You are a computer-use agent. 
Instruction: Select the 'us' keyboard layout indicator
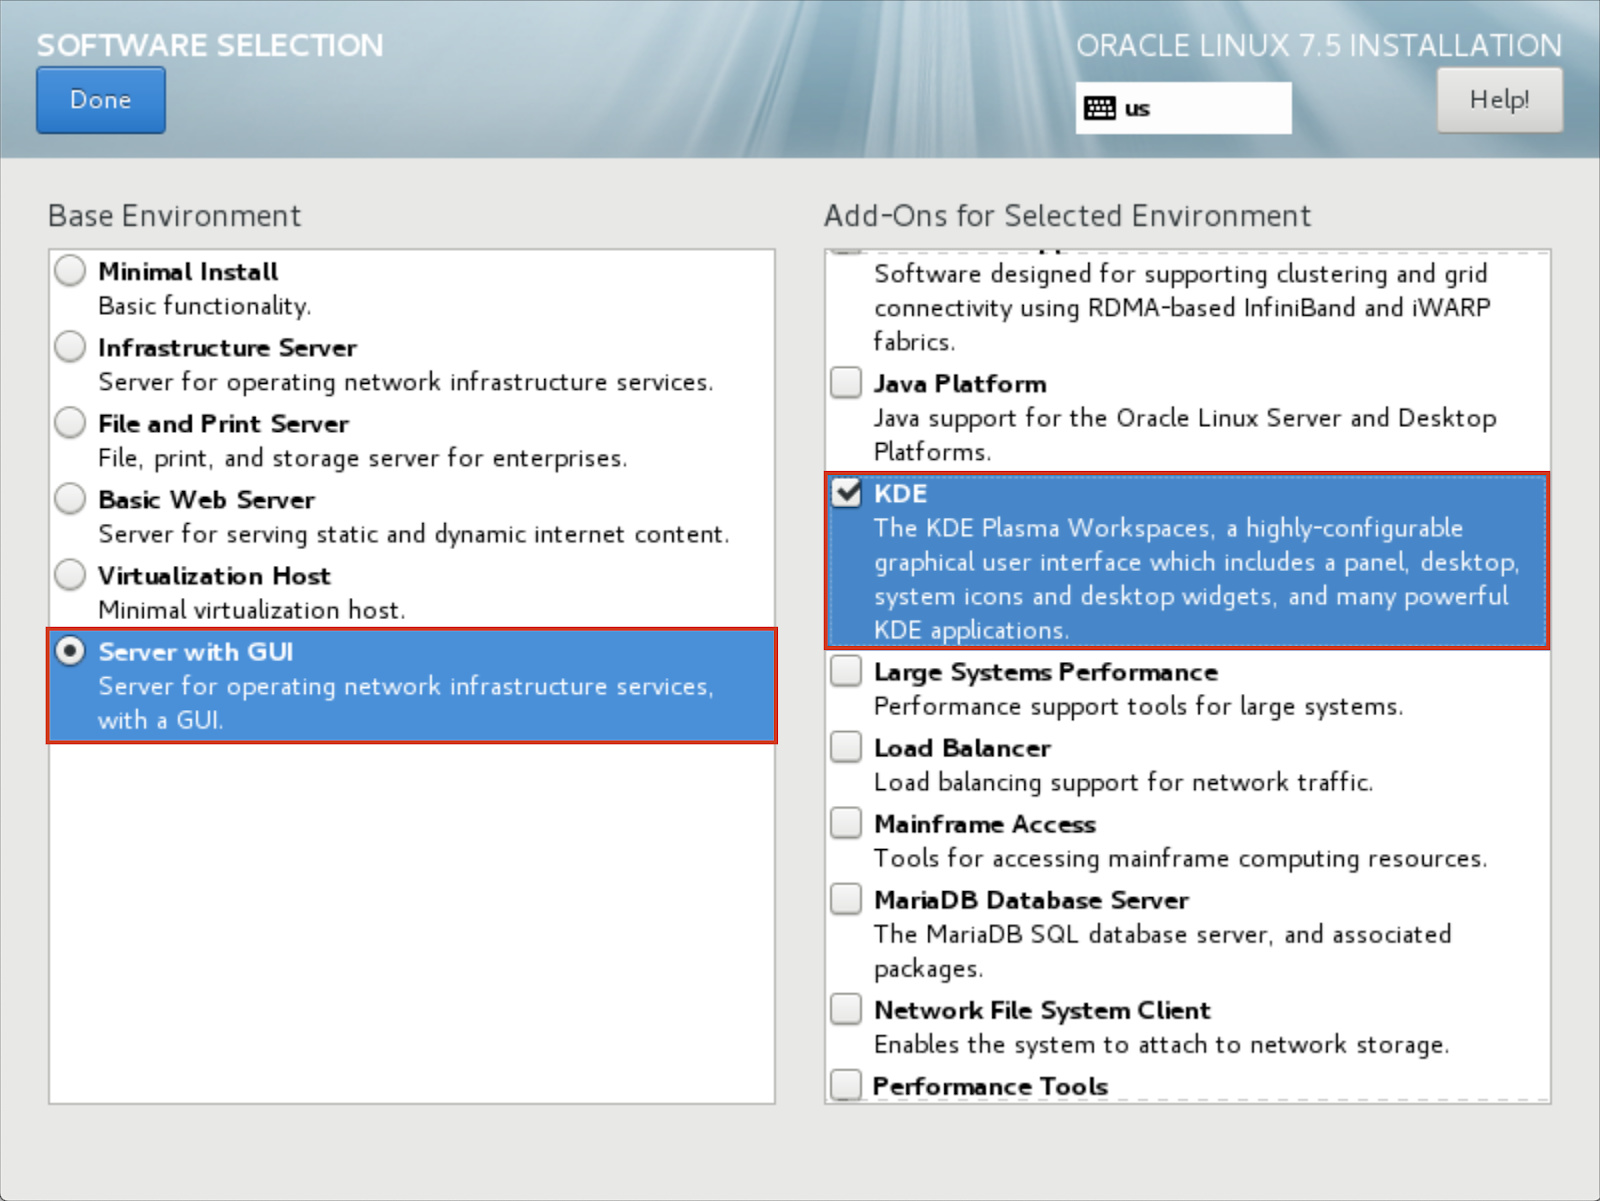(x=1183, y=108)
